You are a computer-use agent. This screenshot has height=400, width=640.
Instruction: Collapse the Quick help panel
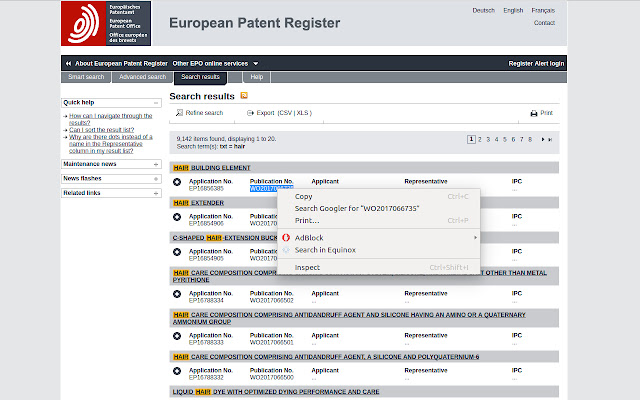(x=156, y=102)
